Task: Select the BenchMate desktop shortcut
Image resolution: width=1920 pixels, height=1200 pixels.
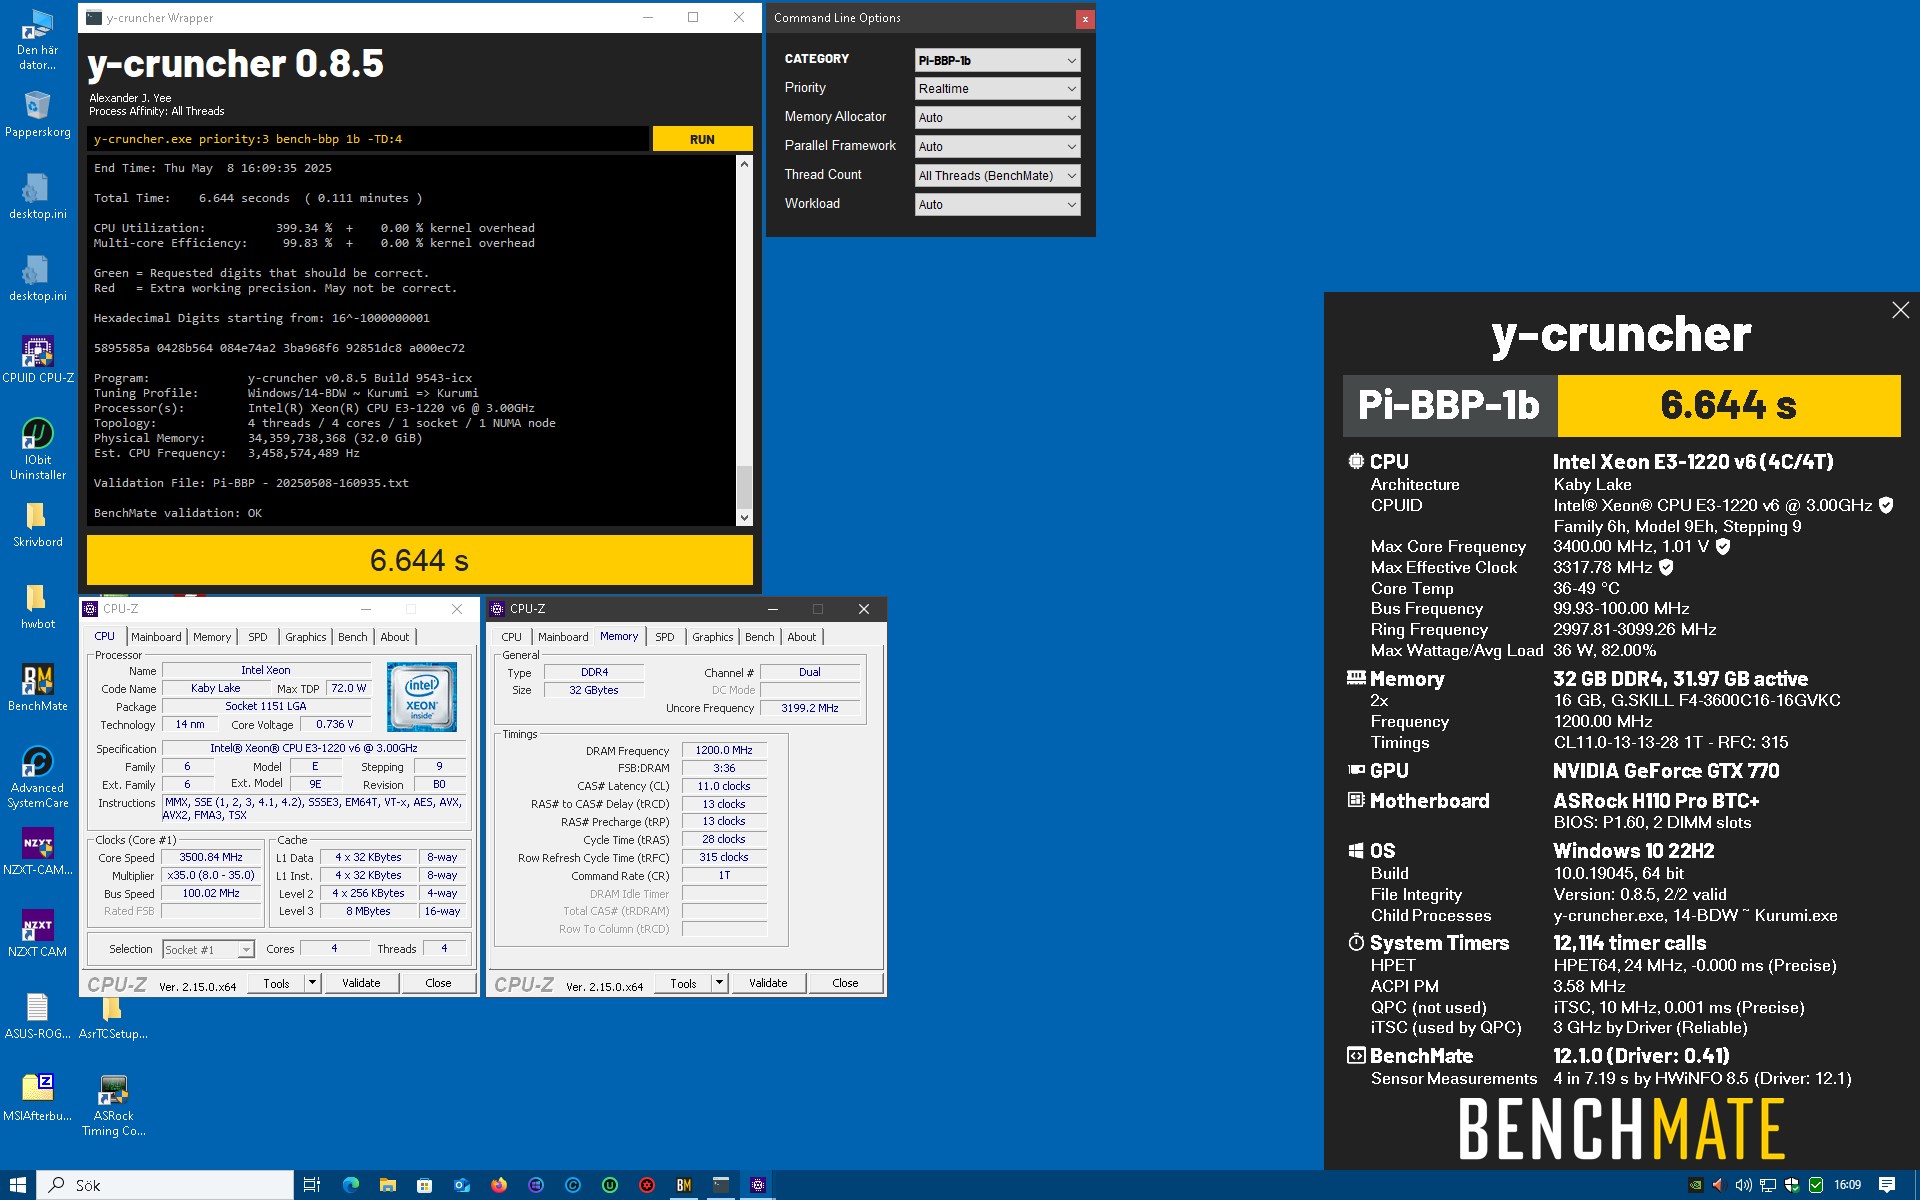Action: click(x=37, y=688)
